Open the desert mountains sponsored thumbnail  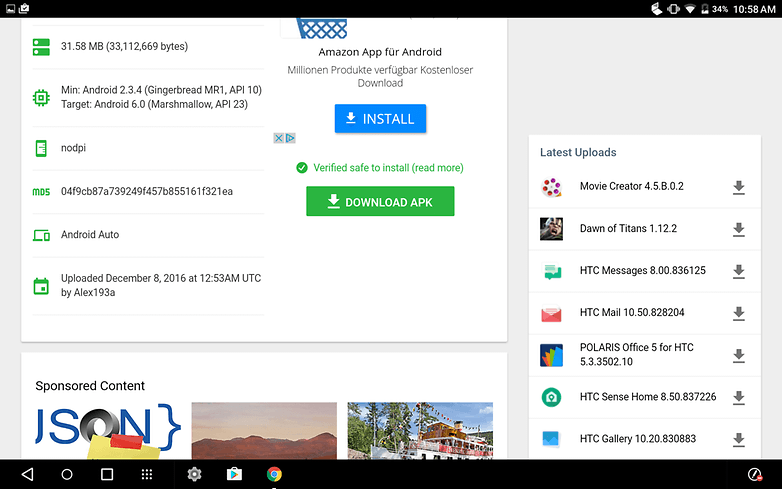coord(264,430)
